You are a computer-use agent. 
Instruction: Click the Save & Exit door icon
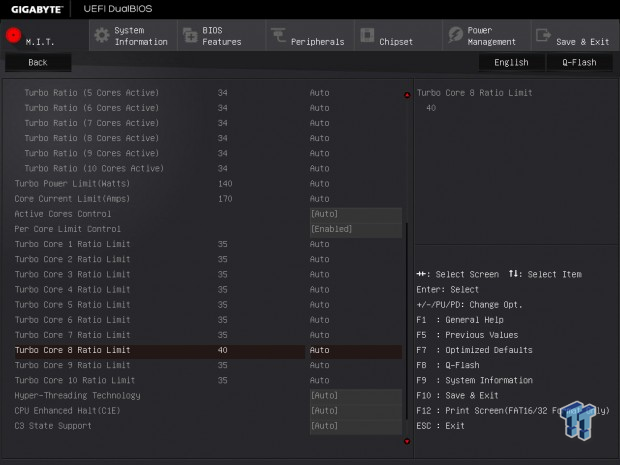coord(543,35)
